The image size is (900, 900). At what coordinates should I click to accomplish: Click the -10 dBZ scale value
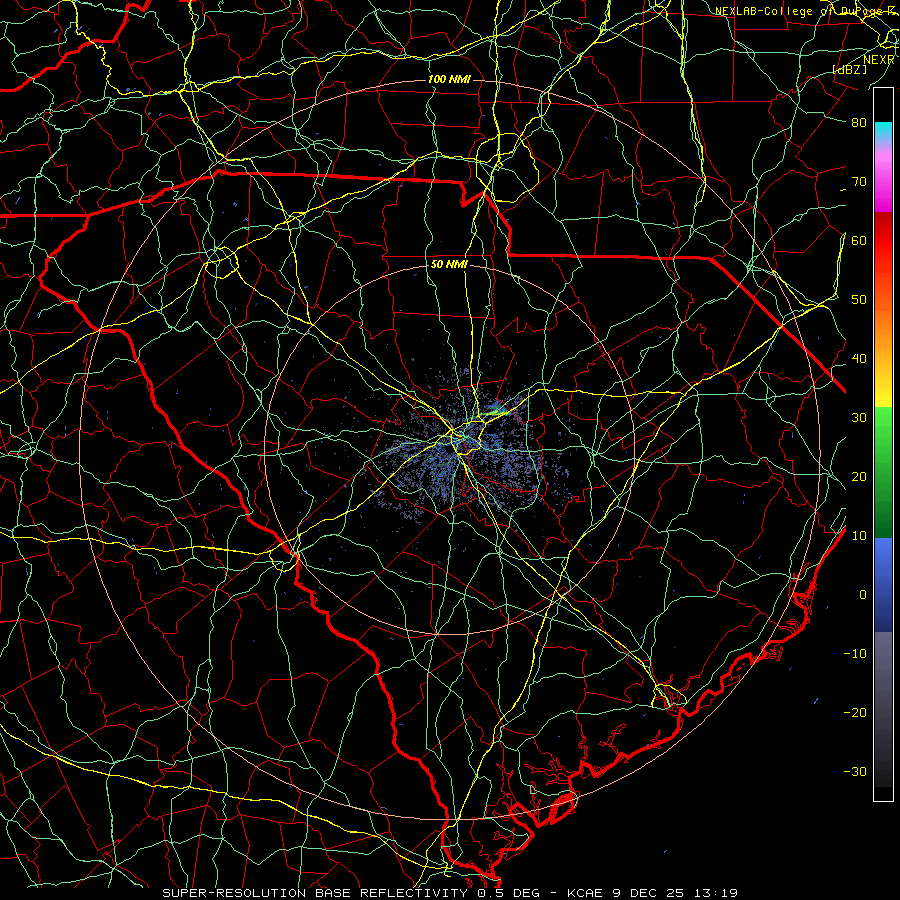(855, 654)
